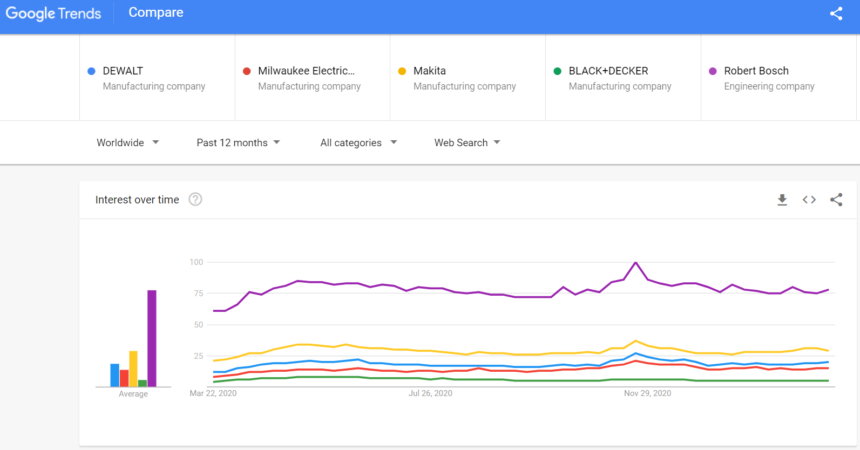Change the Web Search type dropdown
Viewport: 860px width, 450px height.
tap(467, 143)
